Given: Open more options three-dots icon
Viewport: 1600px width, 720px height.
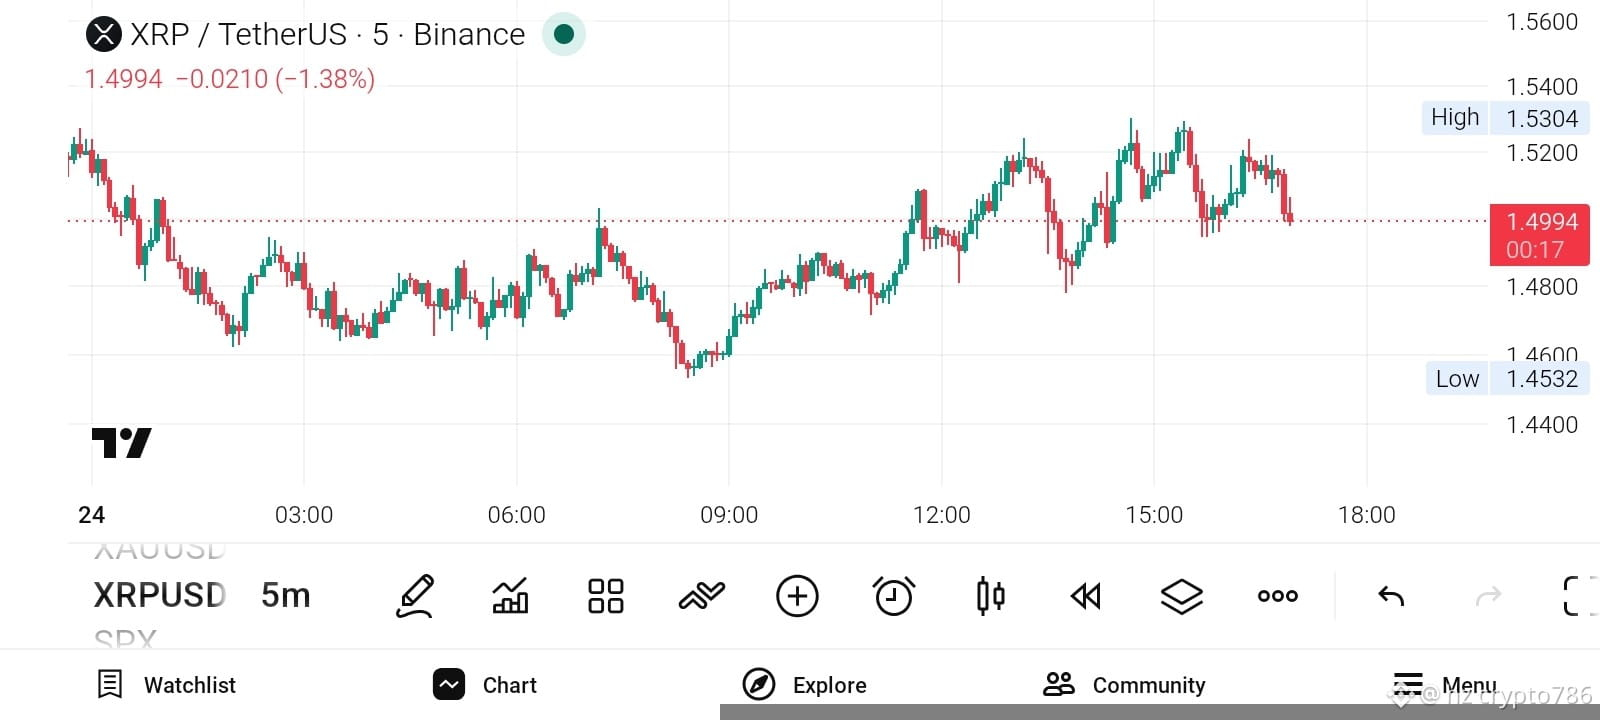Looking at the screenshot, I should tap(1277, 596).
